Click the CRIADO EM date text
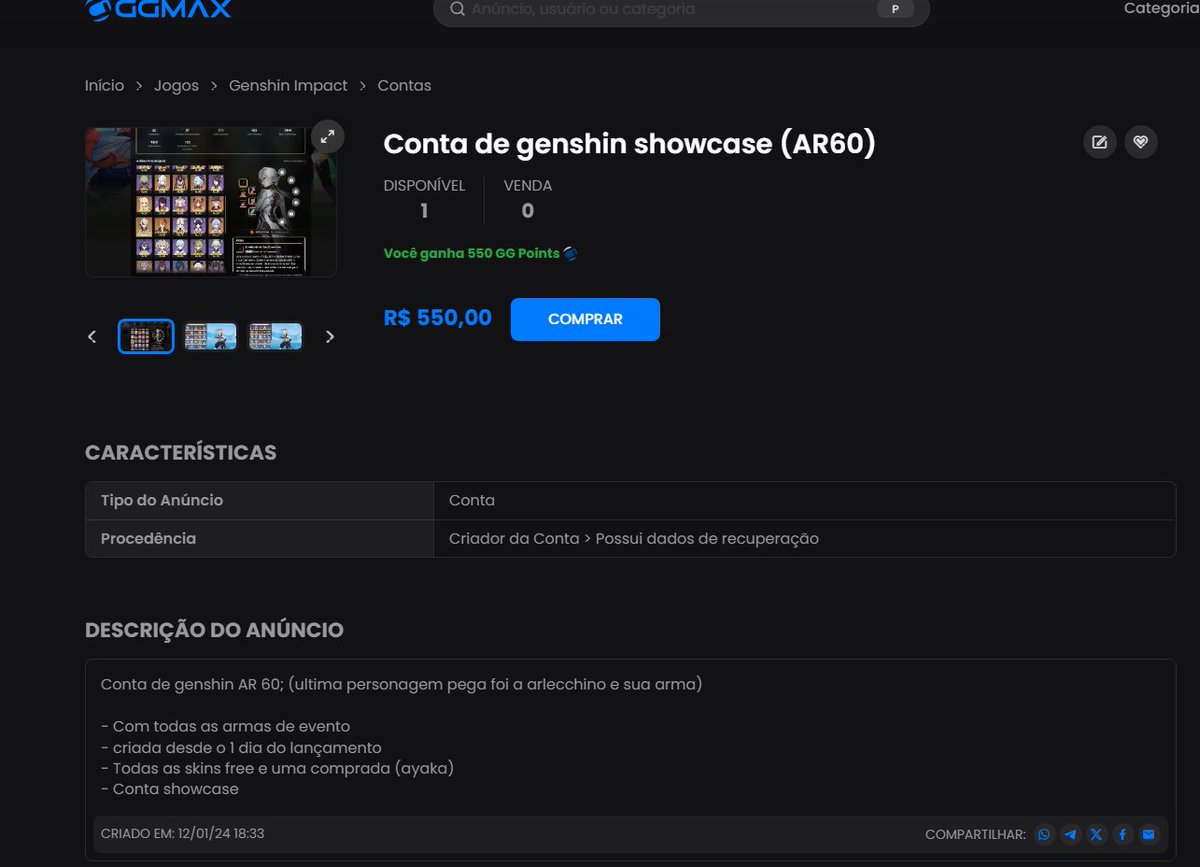This screenshot has height=867, width=1200. 182,833
